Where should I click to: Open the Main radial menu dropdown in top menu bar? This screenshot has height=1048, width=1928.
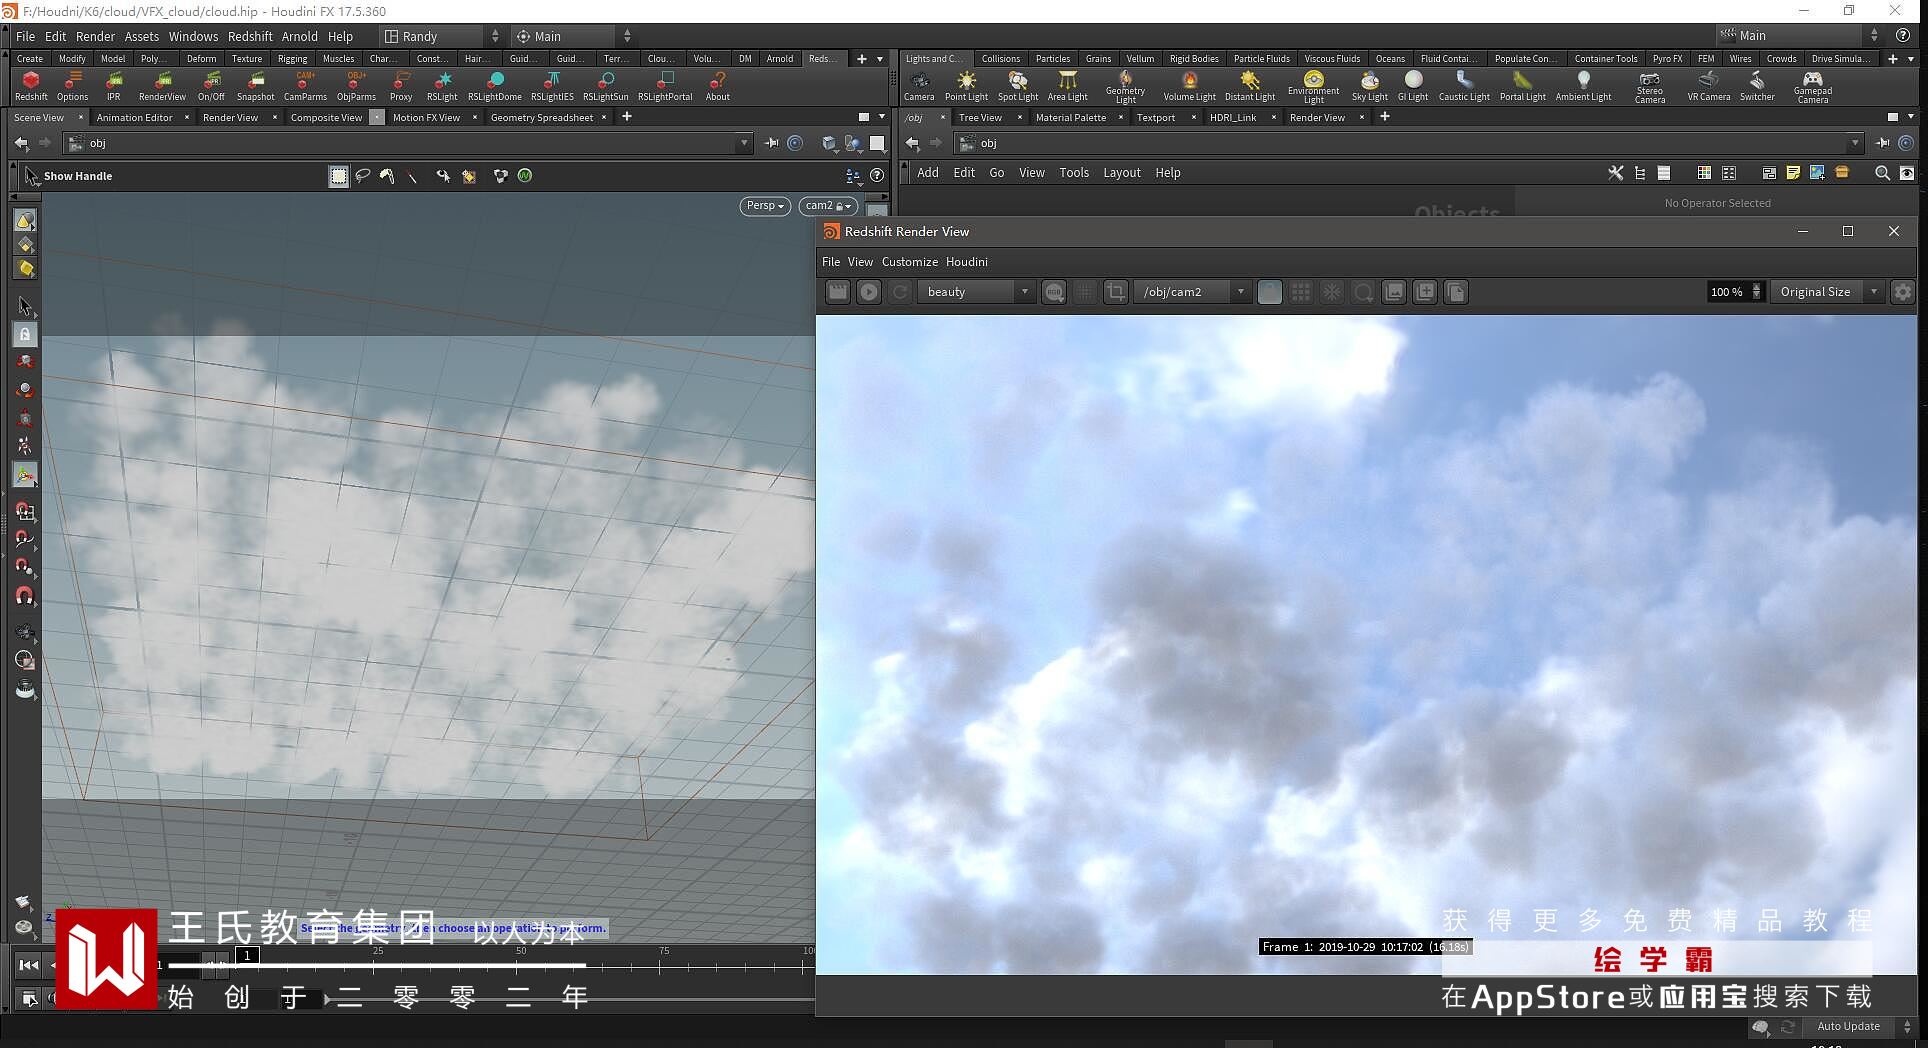(x=573, y=36)
